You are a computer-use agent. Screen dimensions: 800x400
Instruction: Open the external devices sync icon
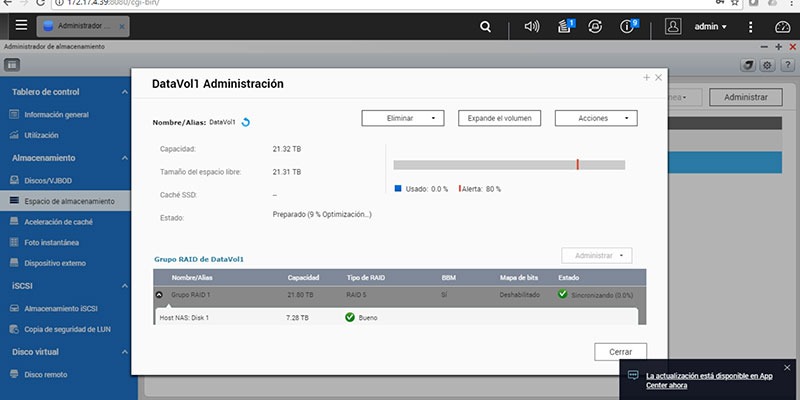click(595, 27)
